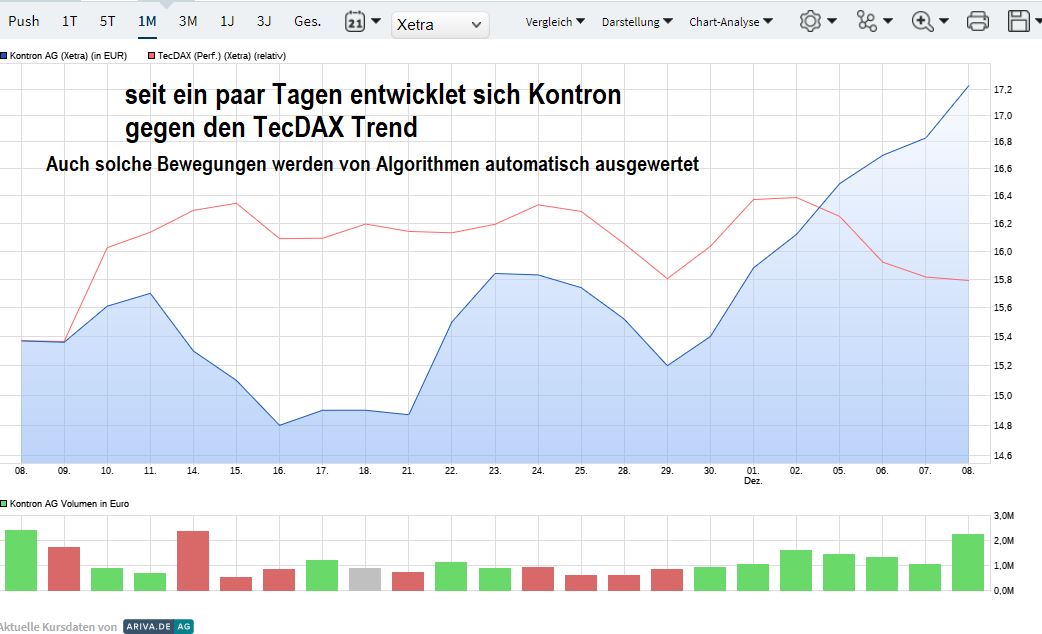Open the Xetra exchange dropdown
The height and width of the screenshot is (634, 1042).
click(x=438, y=24)
